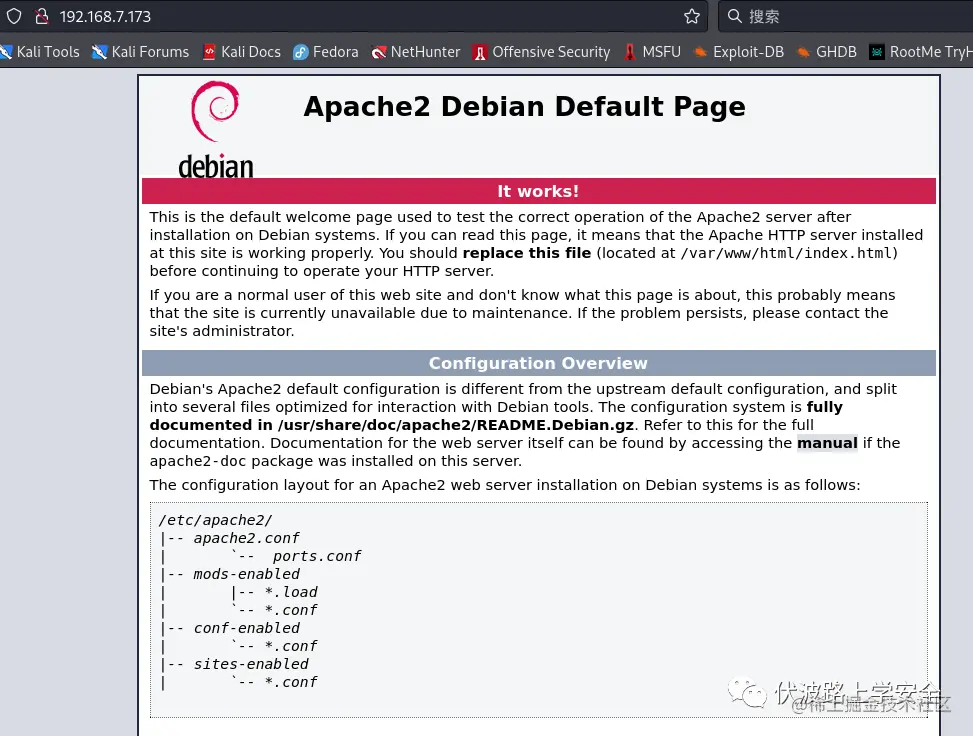Click the shield tracking protection icon
Image resolution: width=973 pixels, height=736 pixels.
tap(14, 16)
